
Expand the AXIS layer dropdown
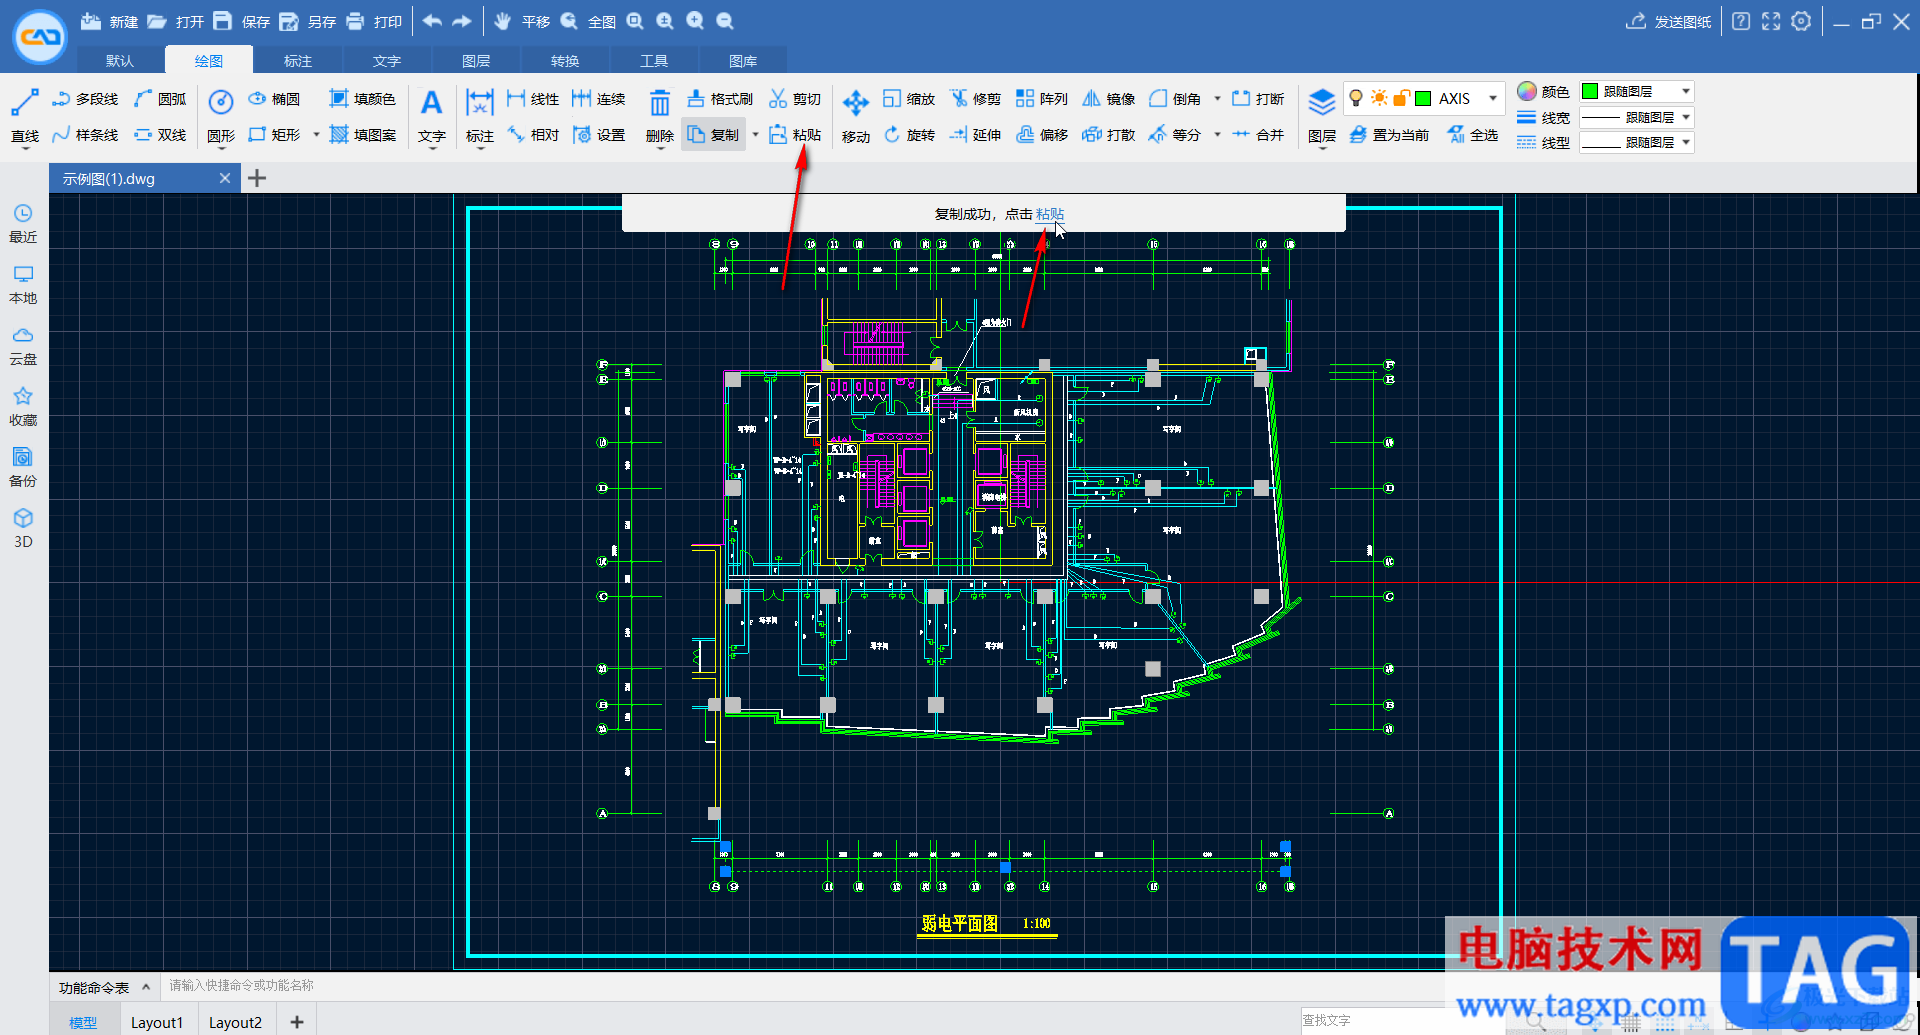pos(1493,98)
